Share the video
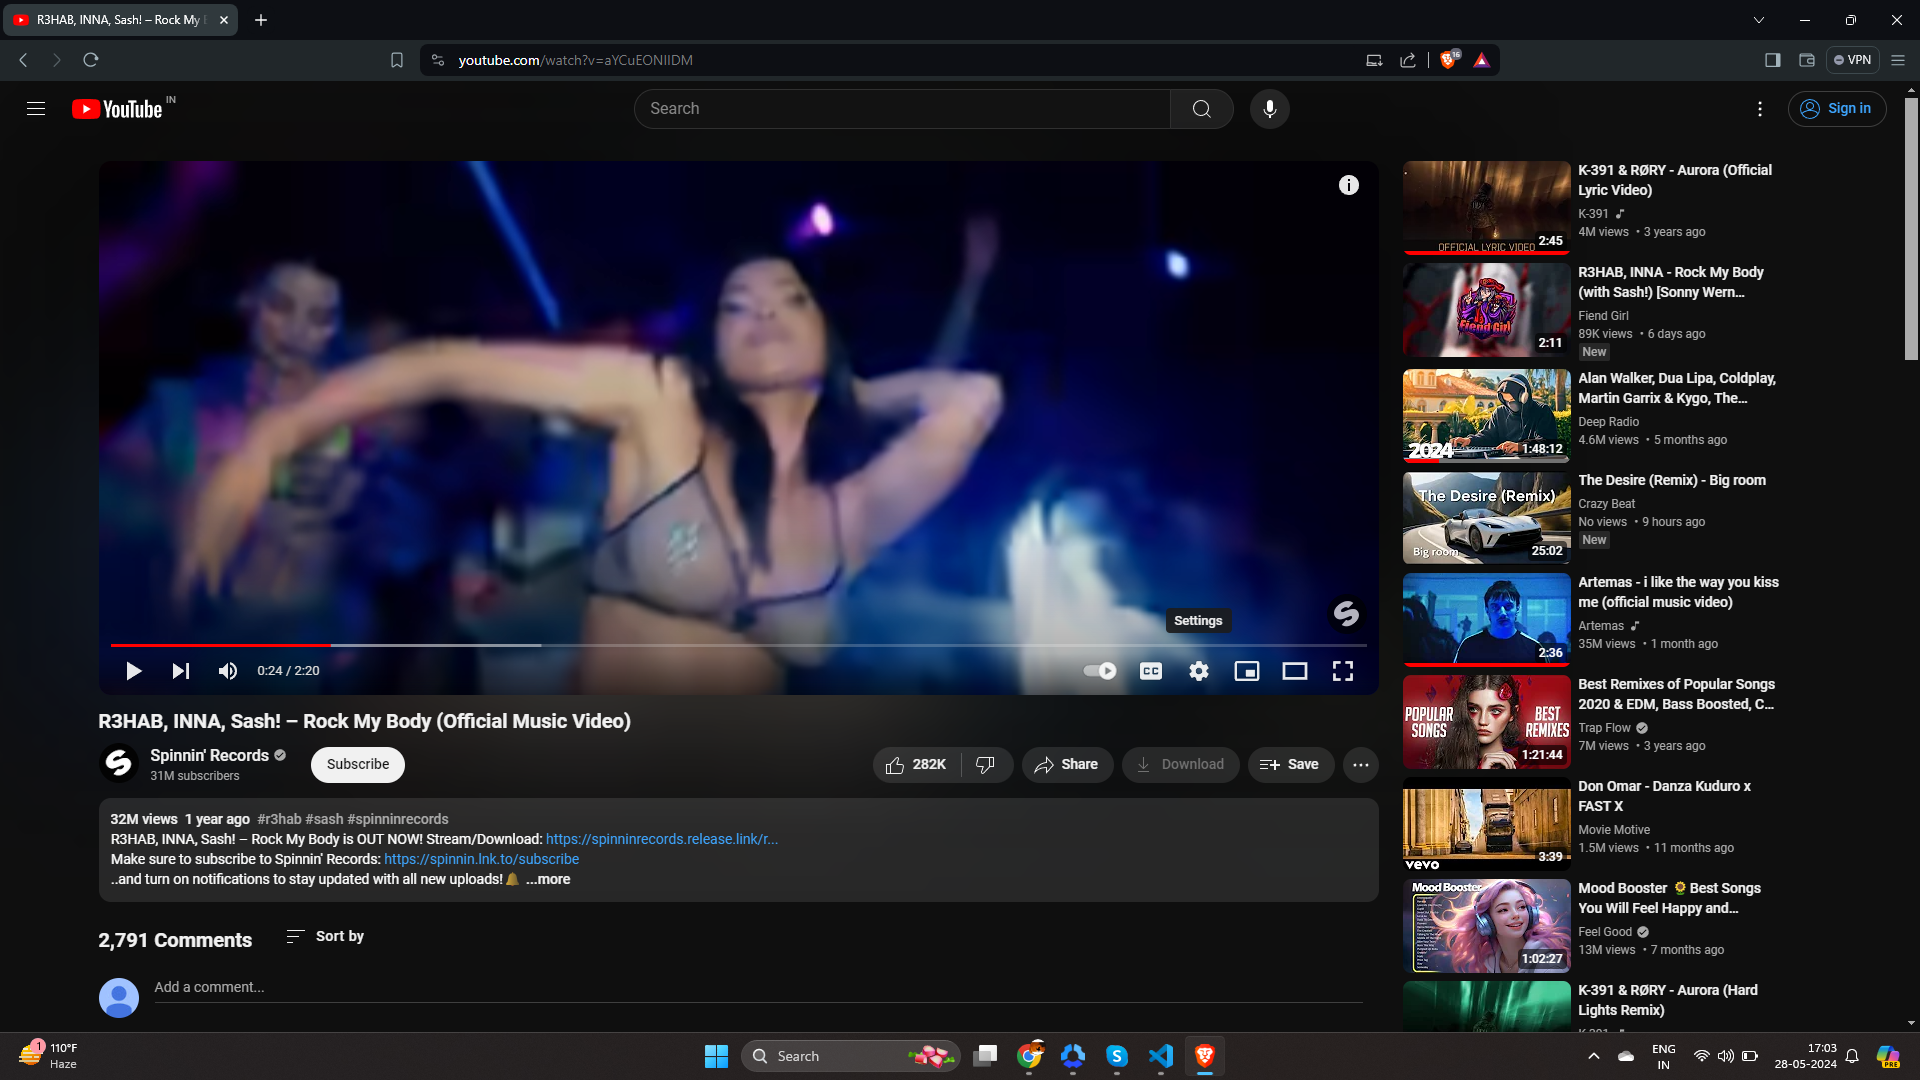Screen dimensions: 1920x1080 (x=1067, y=765)
